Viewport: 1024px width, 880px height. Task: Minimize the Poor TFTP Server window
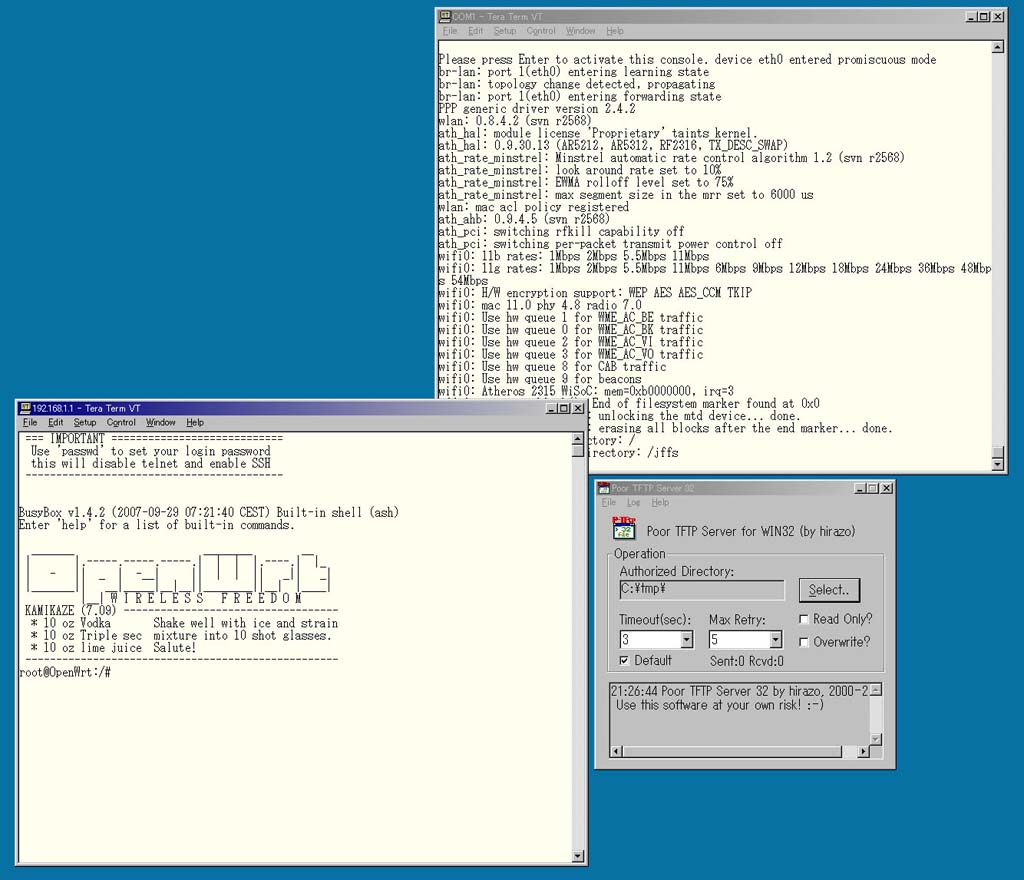coord(860,488)
